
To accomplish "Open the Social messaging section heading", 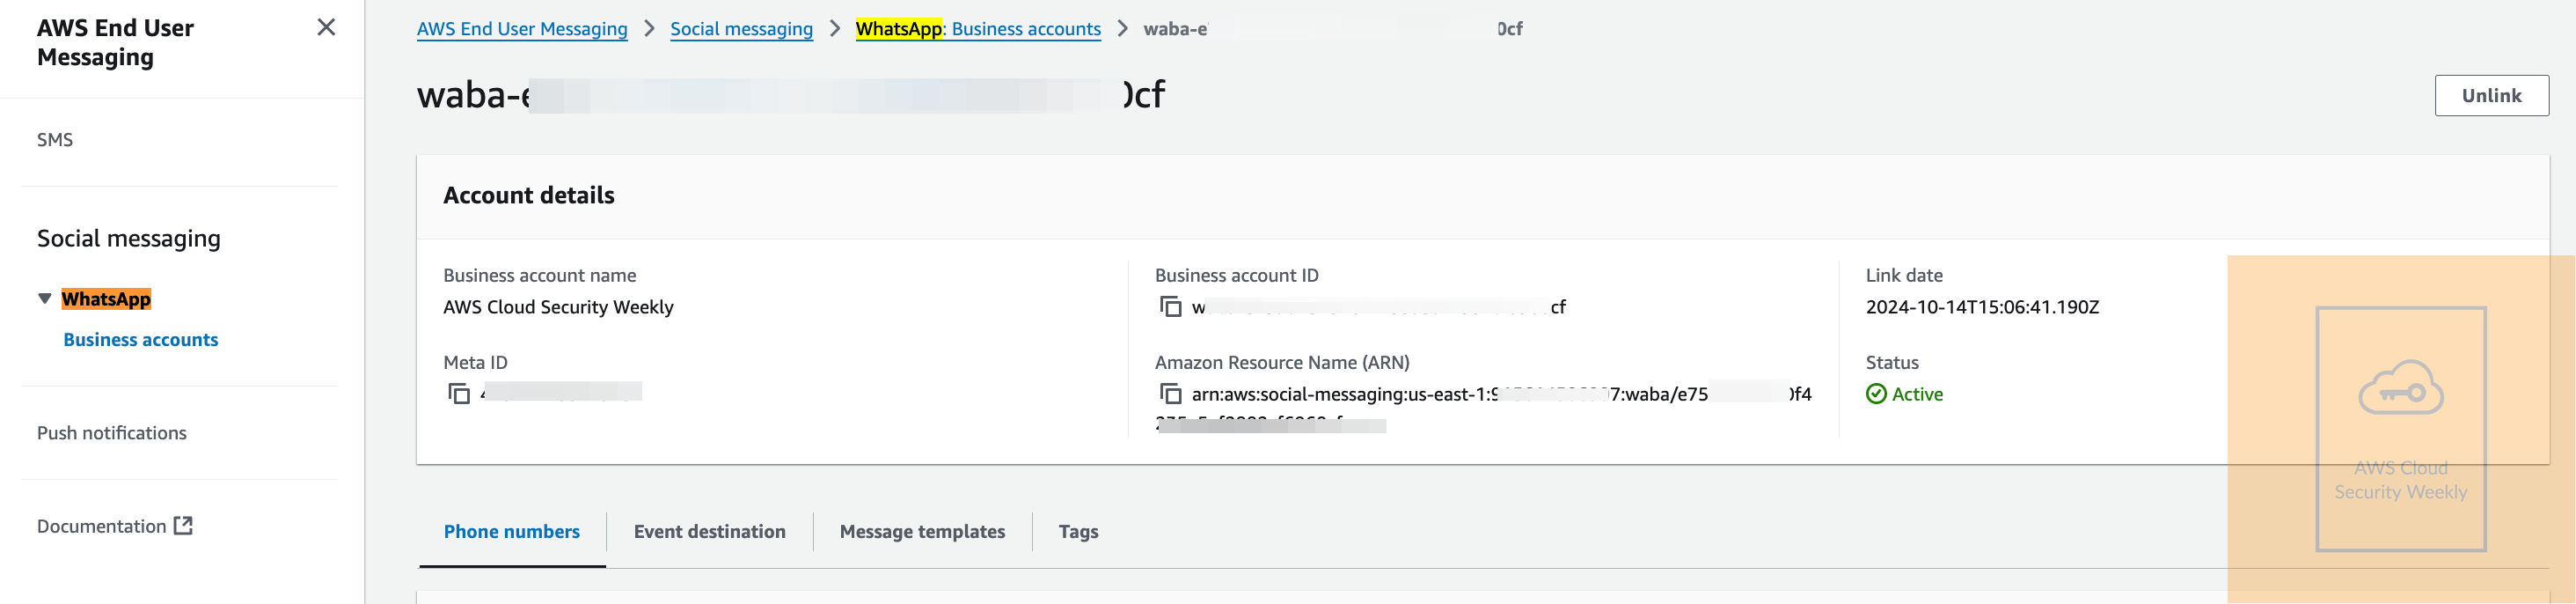I will [129, 238].
